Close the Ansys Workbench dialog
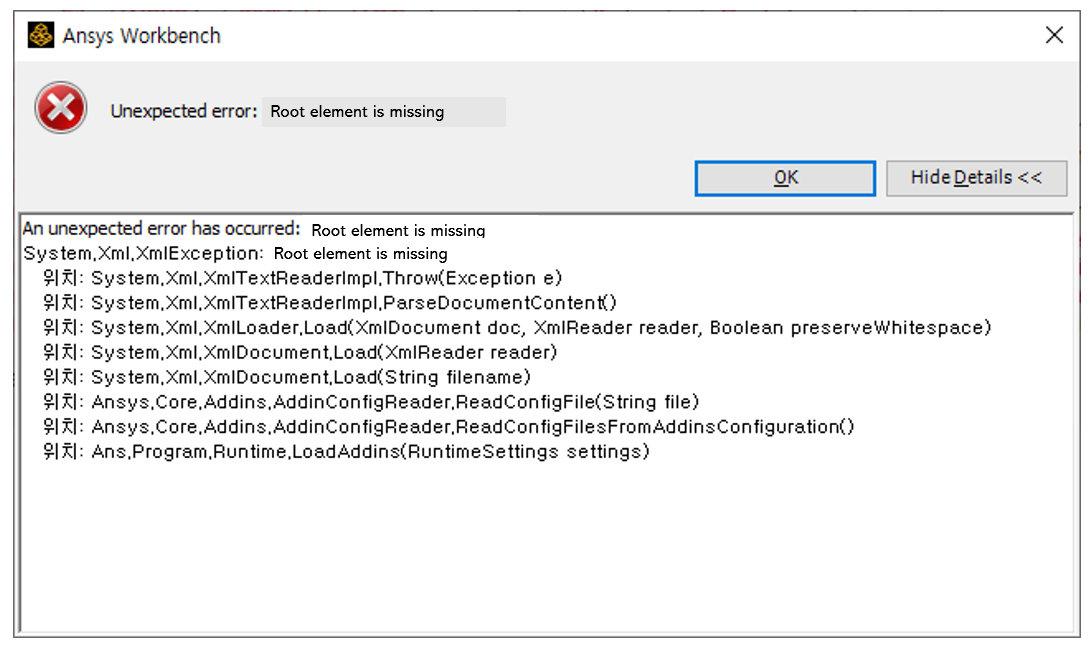1090x646 pixels. click(1054, 35)
